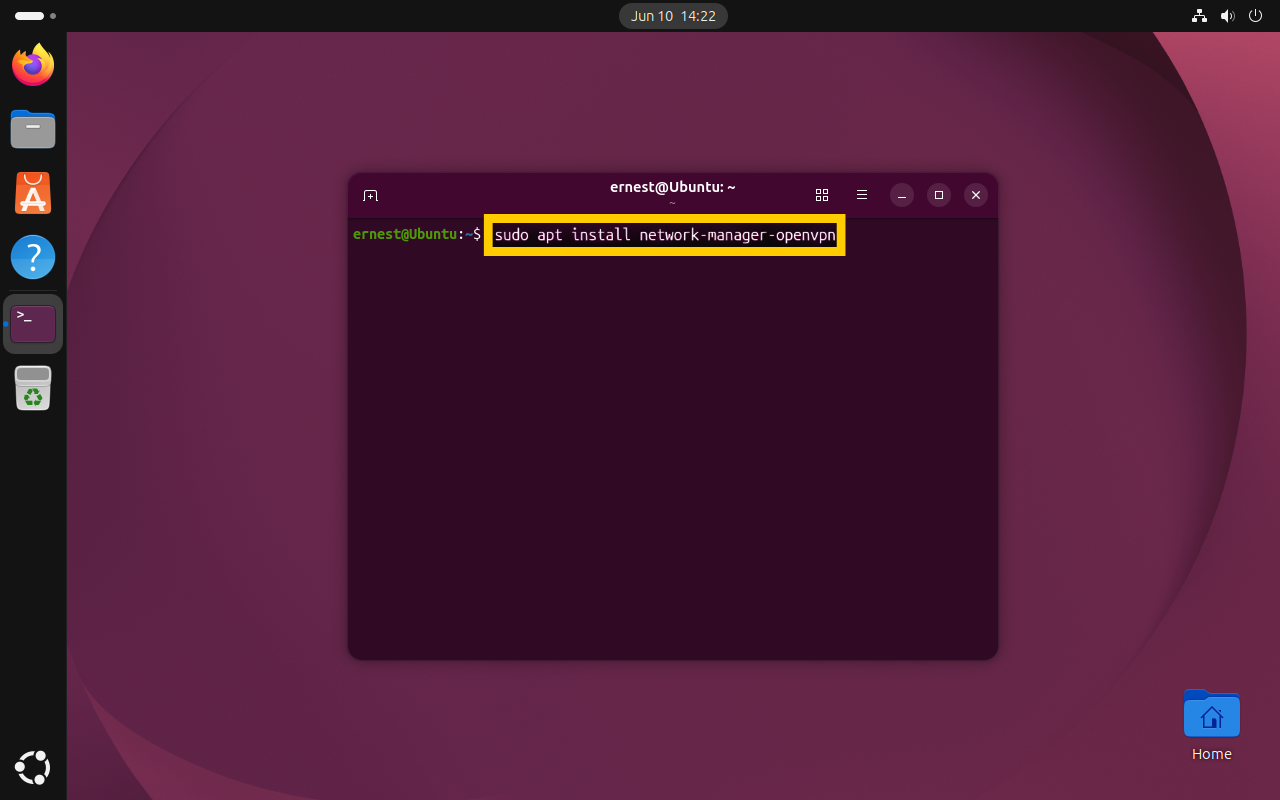This screenshot has height=800, width=1280.
Task: Click the power icon in top bar
Action: [1256, 16]
